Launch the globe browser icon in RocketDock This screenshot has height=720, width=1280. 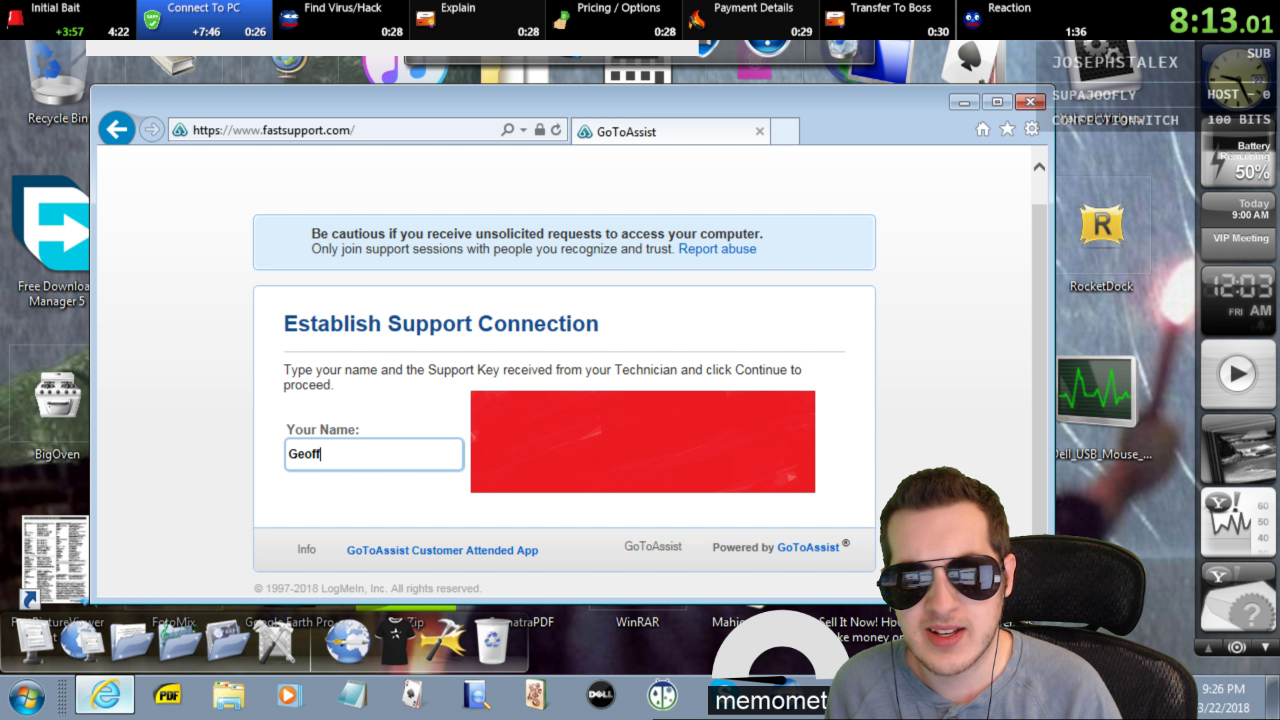pyautogui.click(x=347, y=641)
